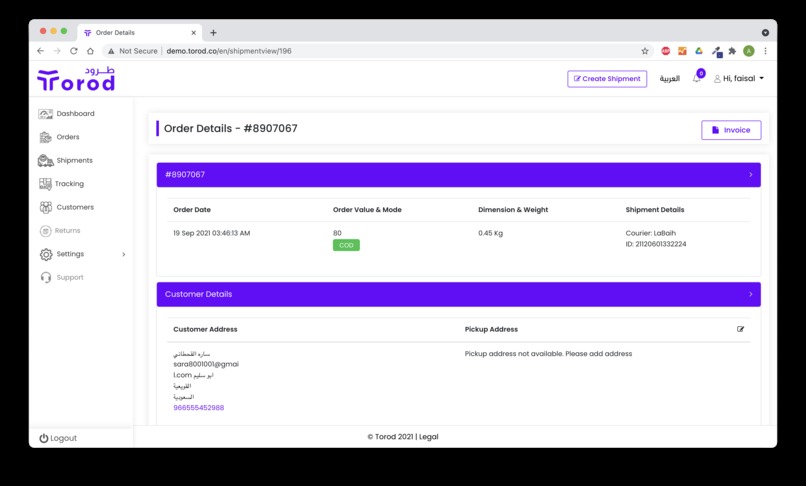The height and width of the screenshot is (486, 806).
Task: Click the Not Secure warning indicator
Action: [133, 51]
